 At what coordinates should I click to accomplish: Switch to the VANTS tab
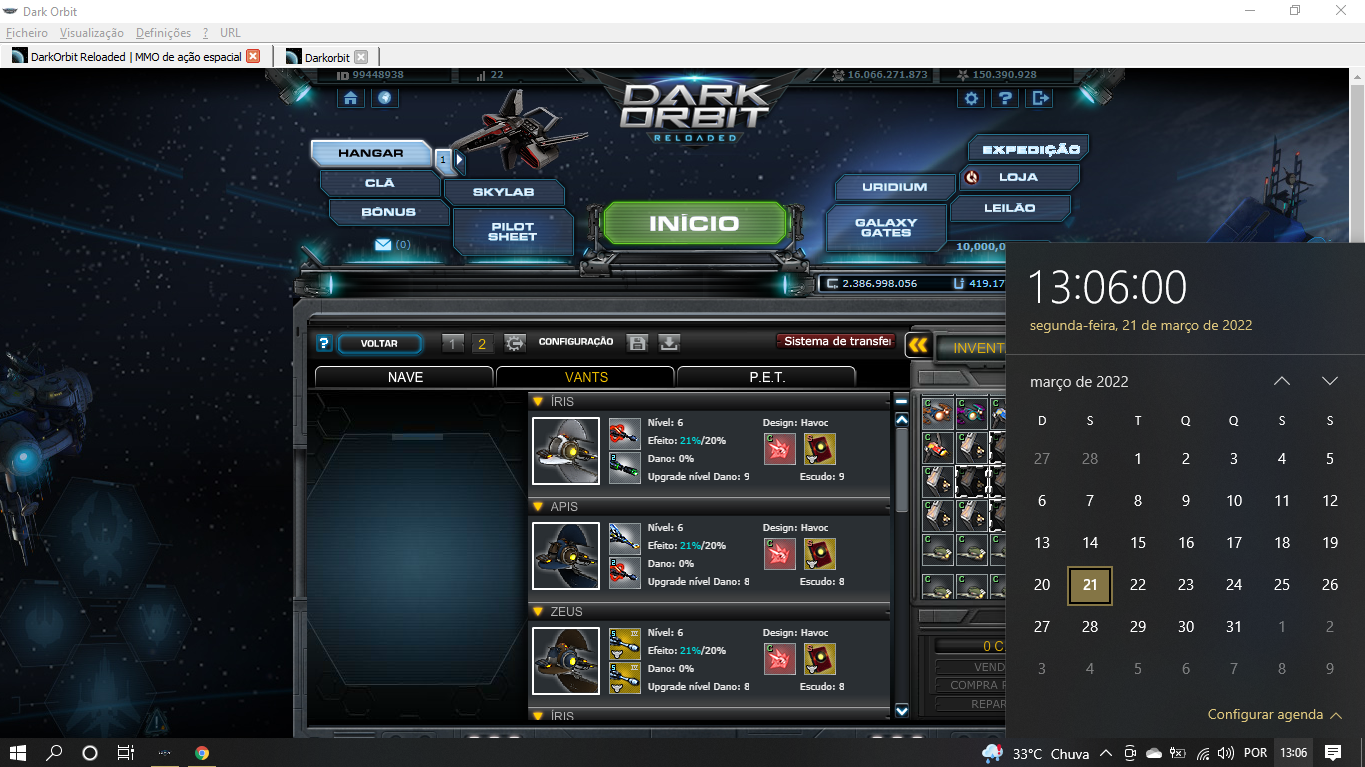pyautogui.click(x=586, y=377)
